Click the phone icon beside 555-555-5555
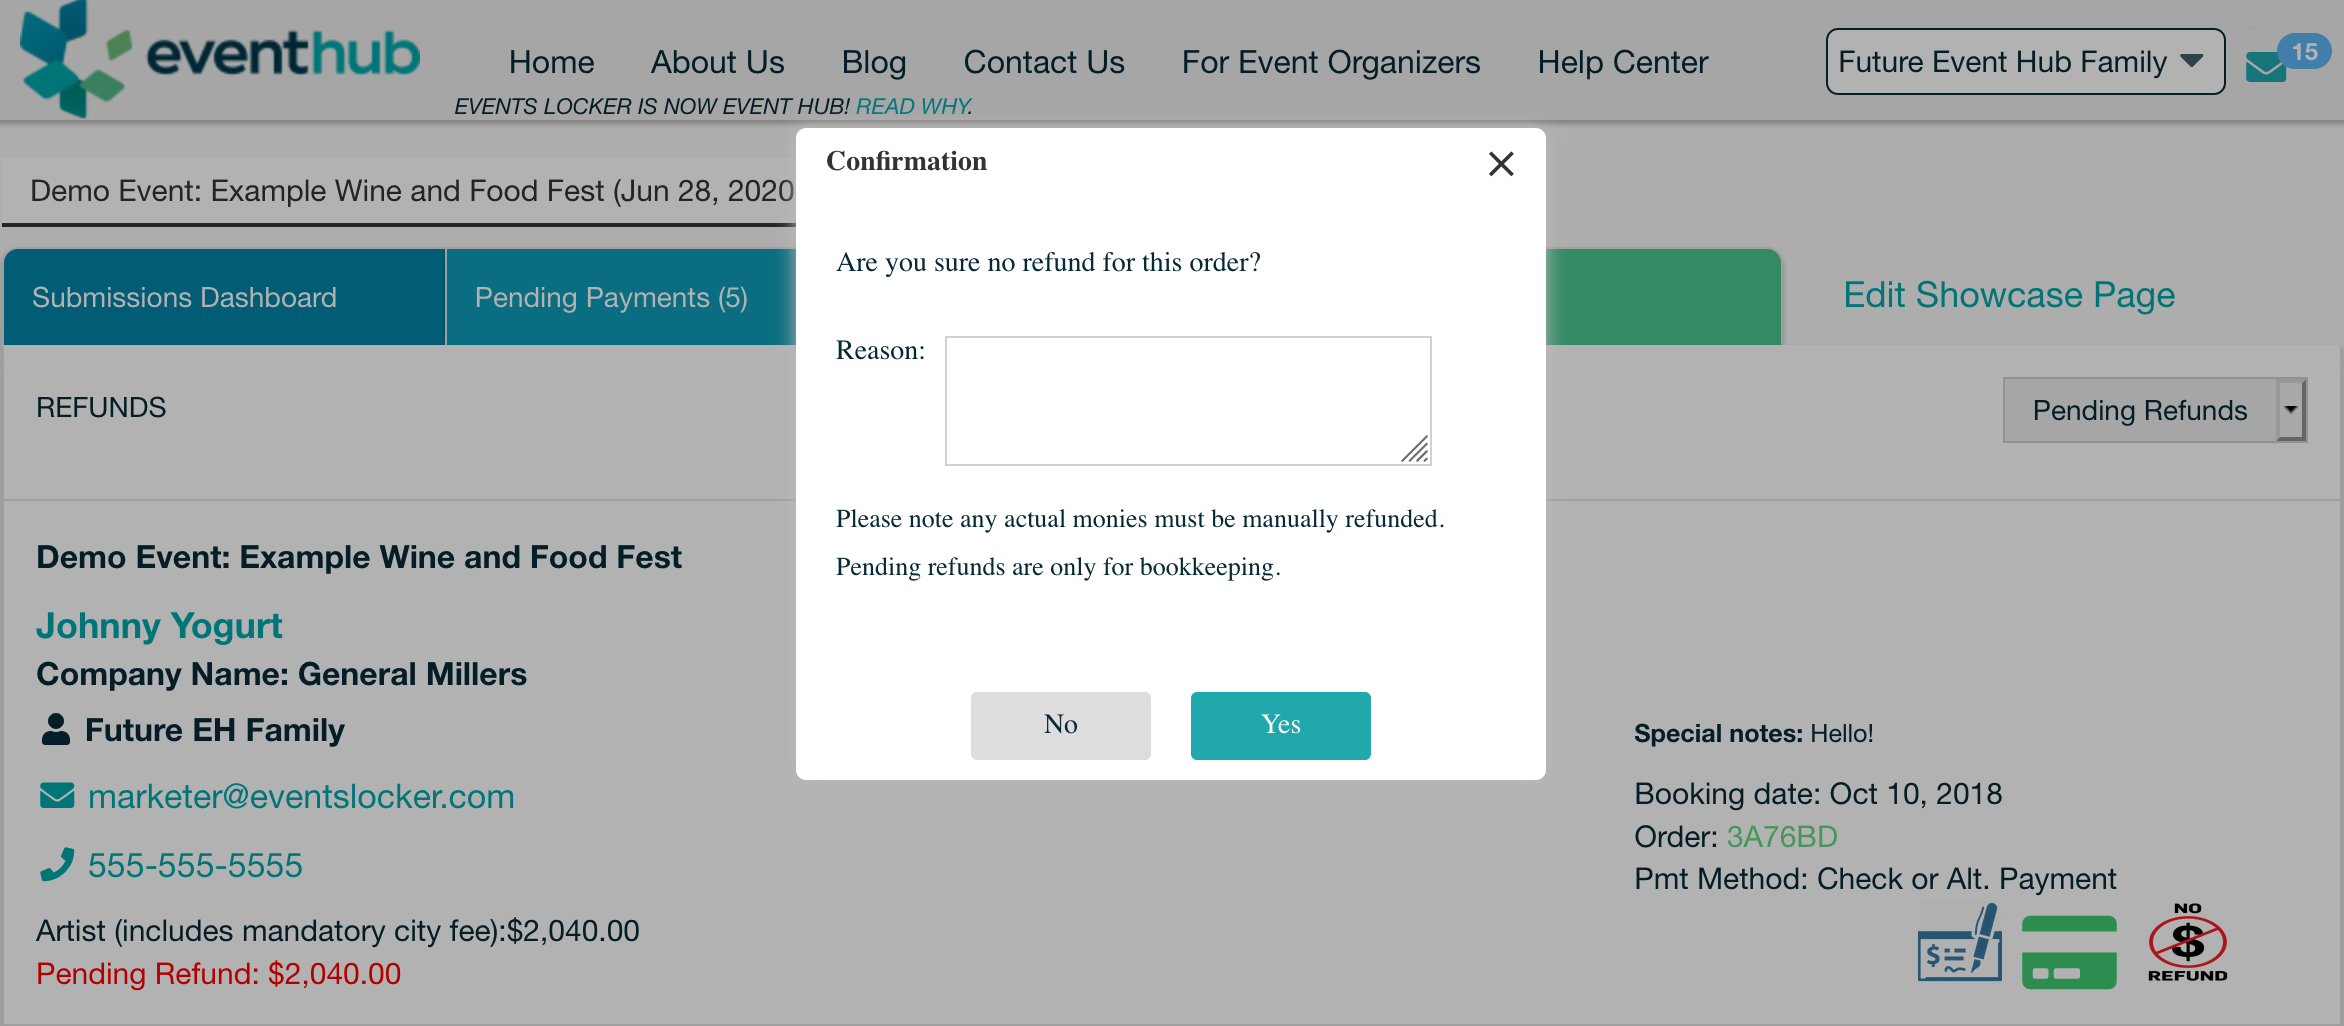The image size is (2344, 1026). pos(57,864)
